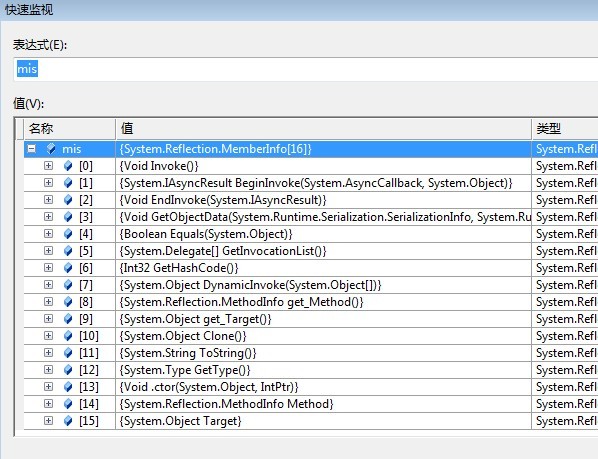598x459 pixels.
Task: Expand array item [8] get_Method
Action: 48,302
